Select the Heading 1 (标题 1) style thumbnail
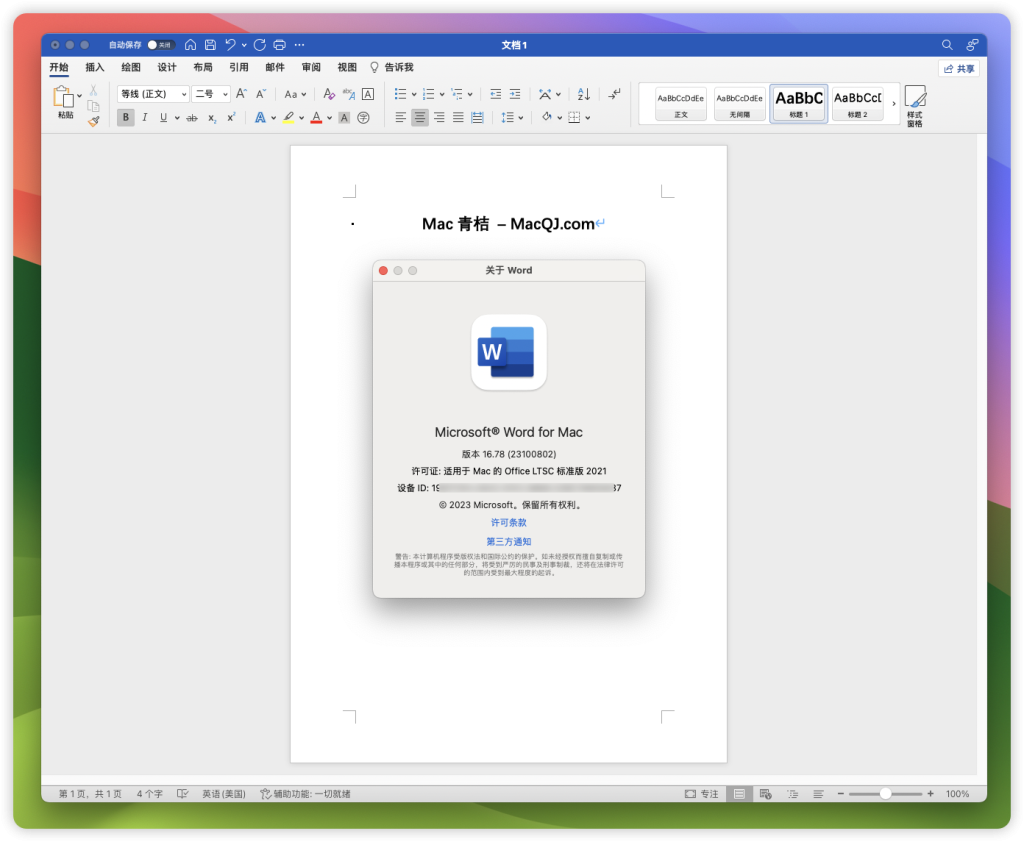 (x=799, y=102)
